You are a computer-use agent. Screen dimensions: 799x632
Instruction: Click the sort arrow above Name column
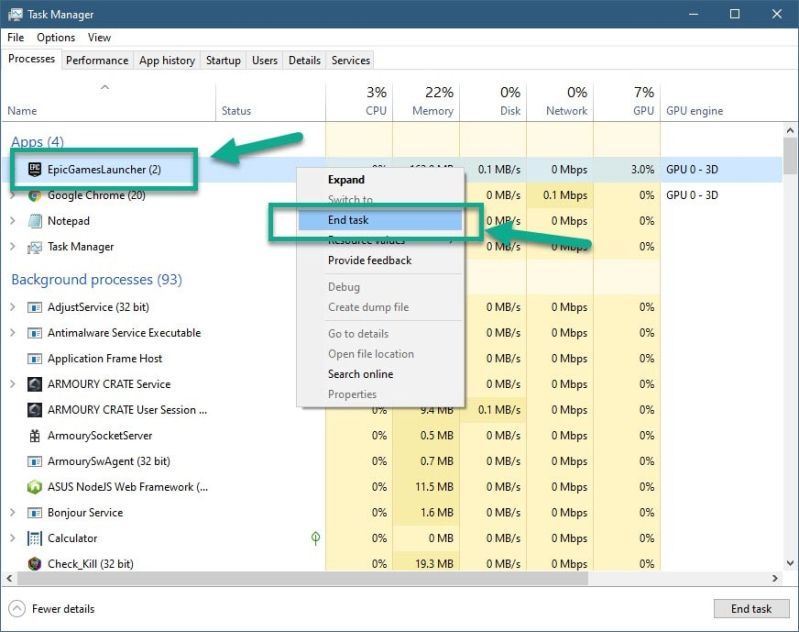pyautogui.click(x=105, y=87)
